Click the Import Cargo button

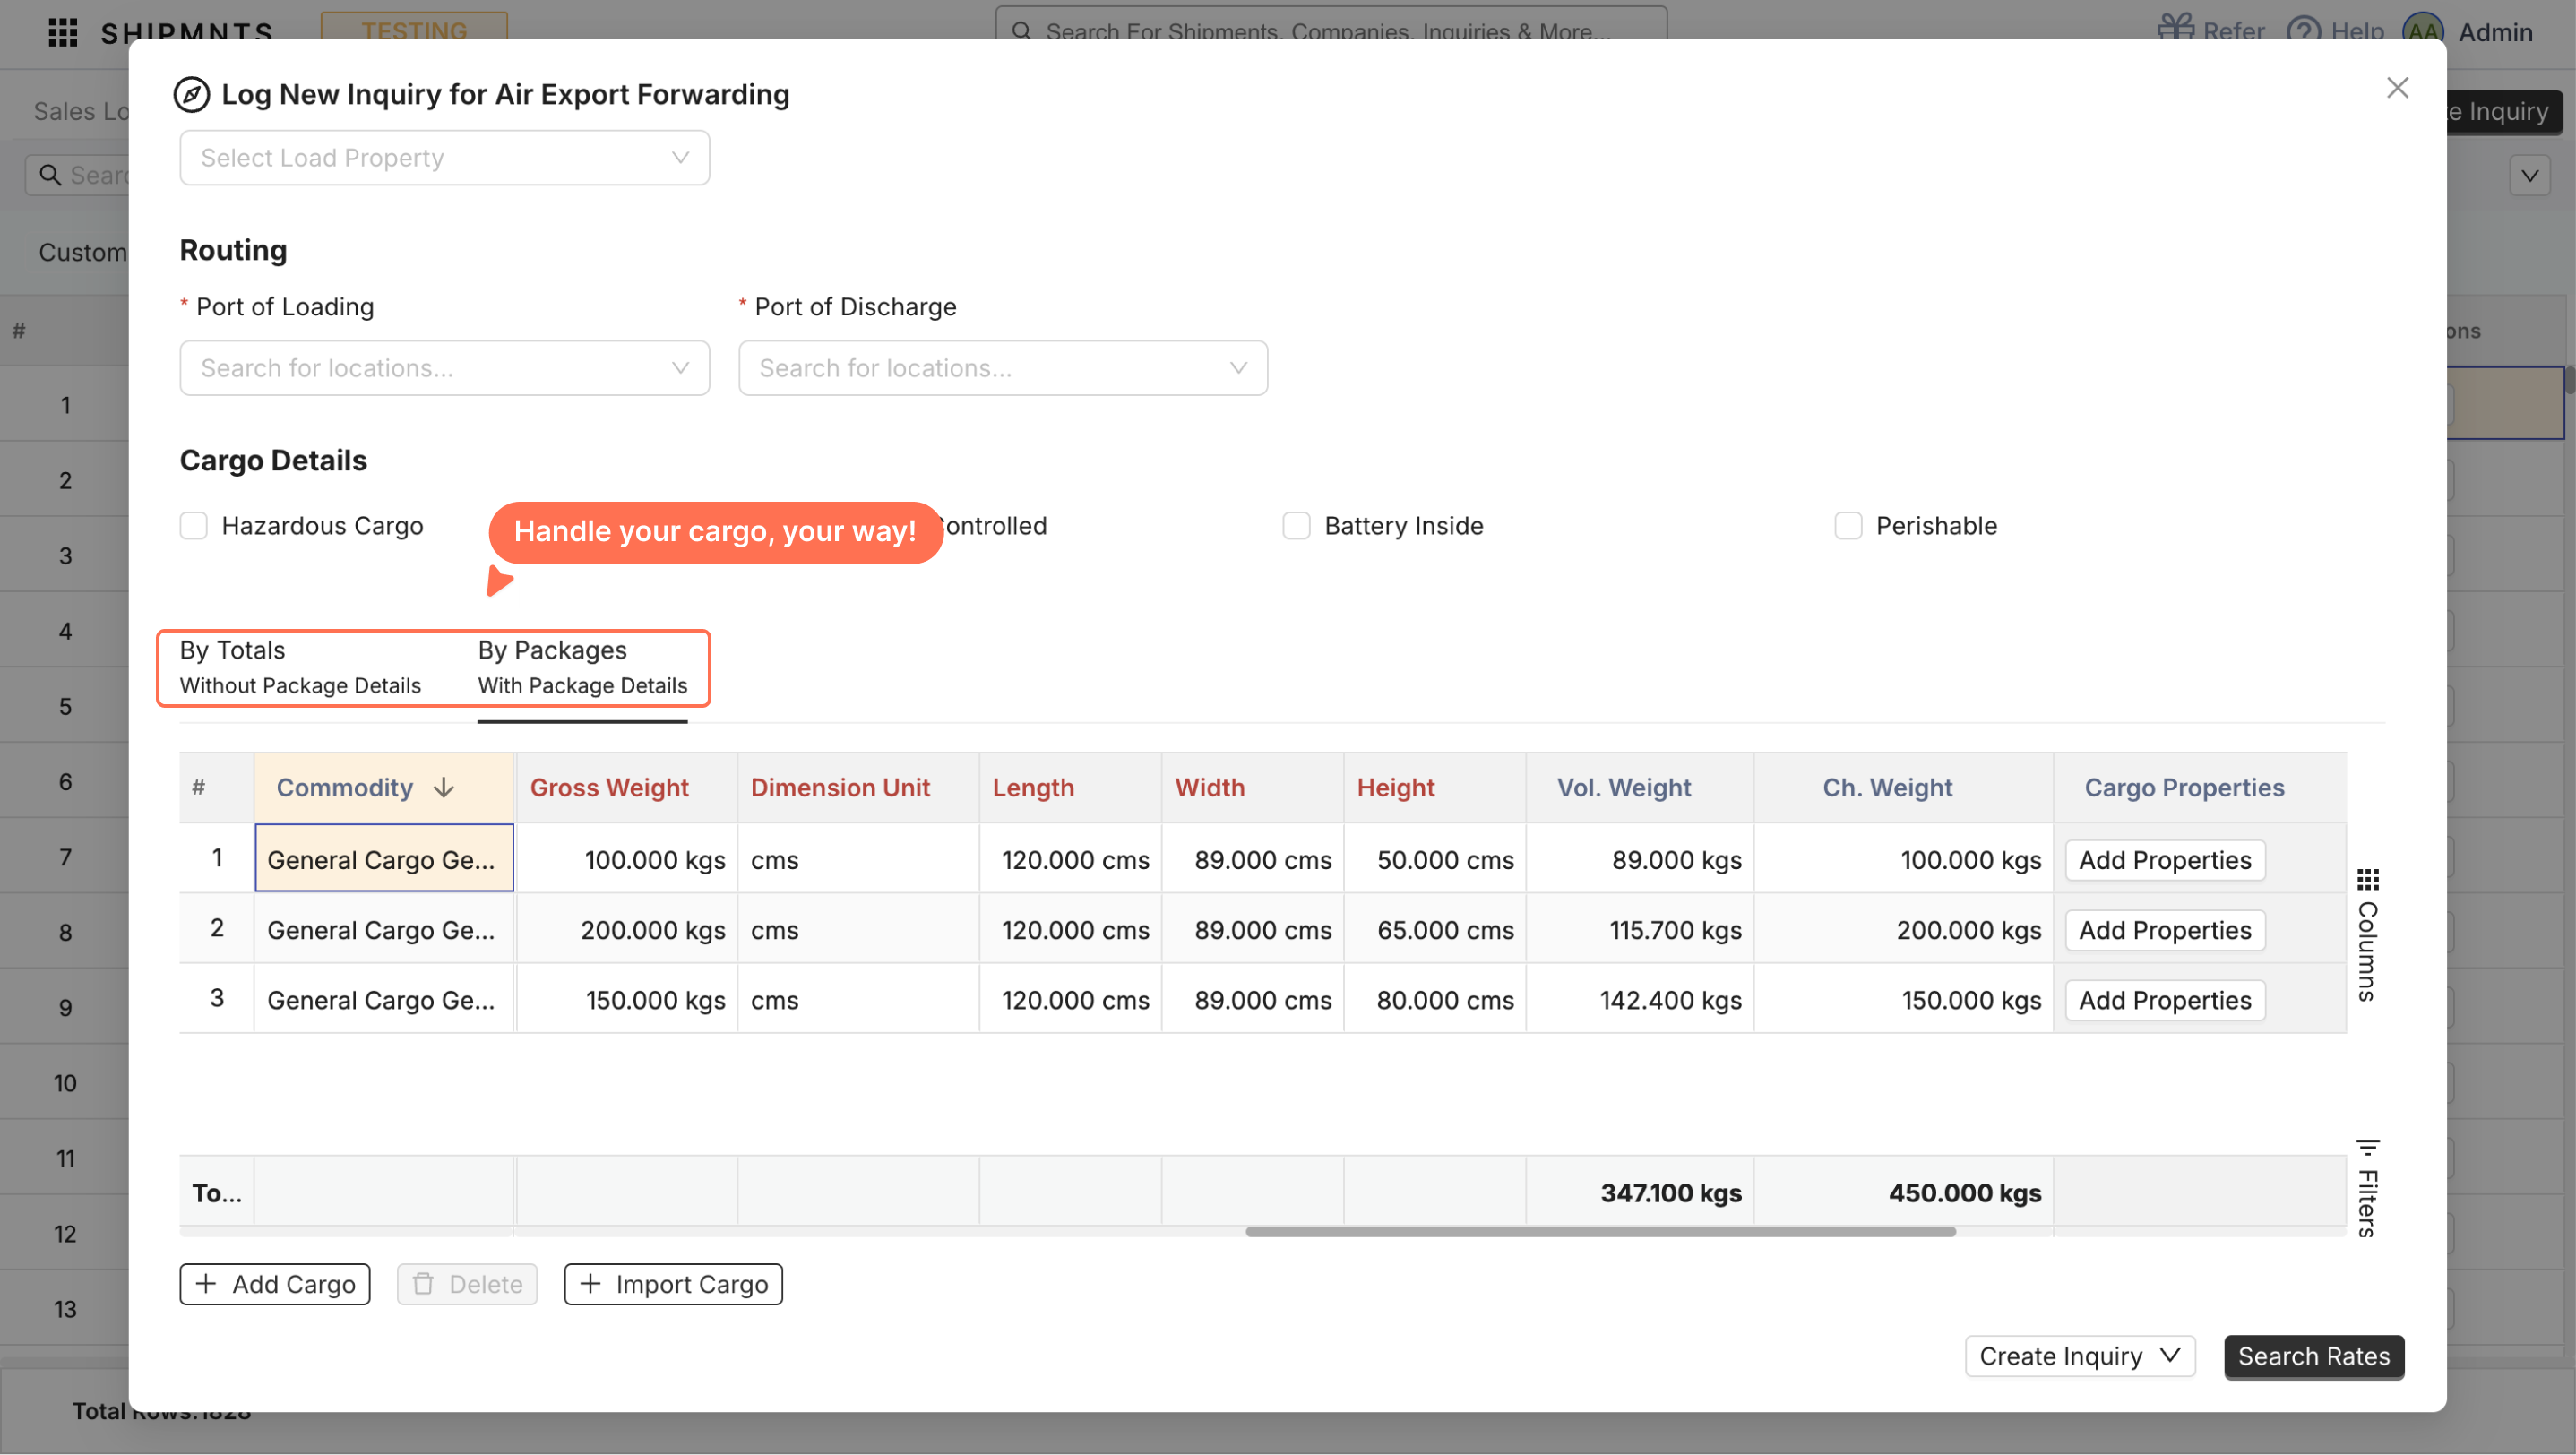click(x=673, y=1285)
